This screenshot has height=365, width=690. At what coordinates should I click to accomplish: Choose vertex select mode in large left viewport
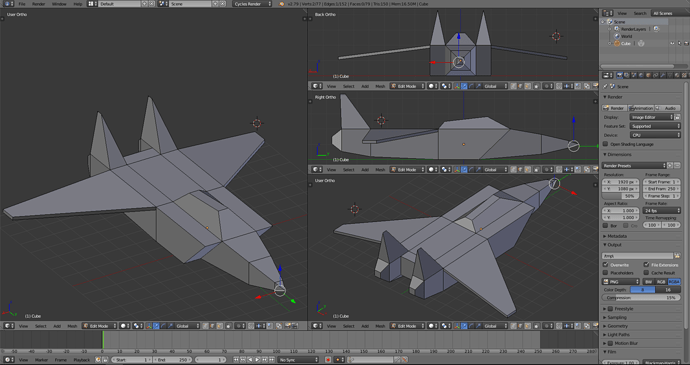click(x=206, y=326)
